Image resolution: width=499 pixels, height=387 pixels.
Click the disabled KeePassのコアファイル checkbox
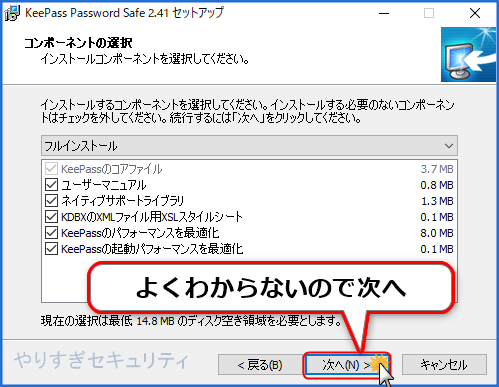[x=51, y=169]
